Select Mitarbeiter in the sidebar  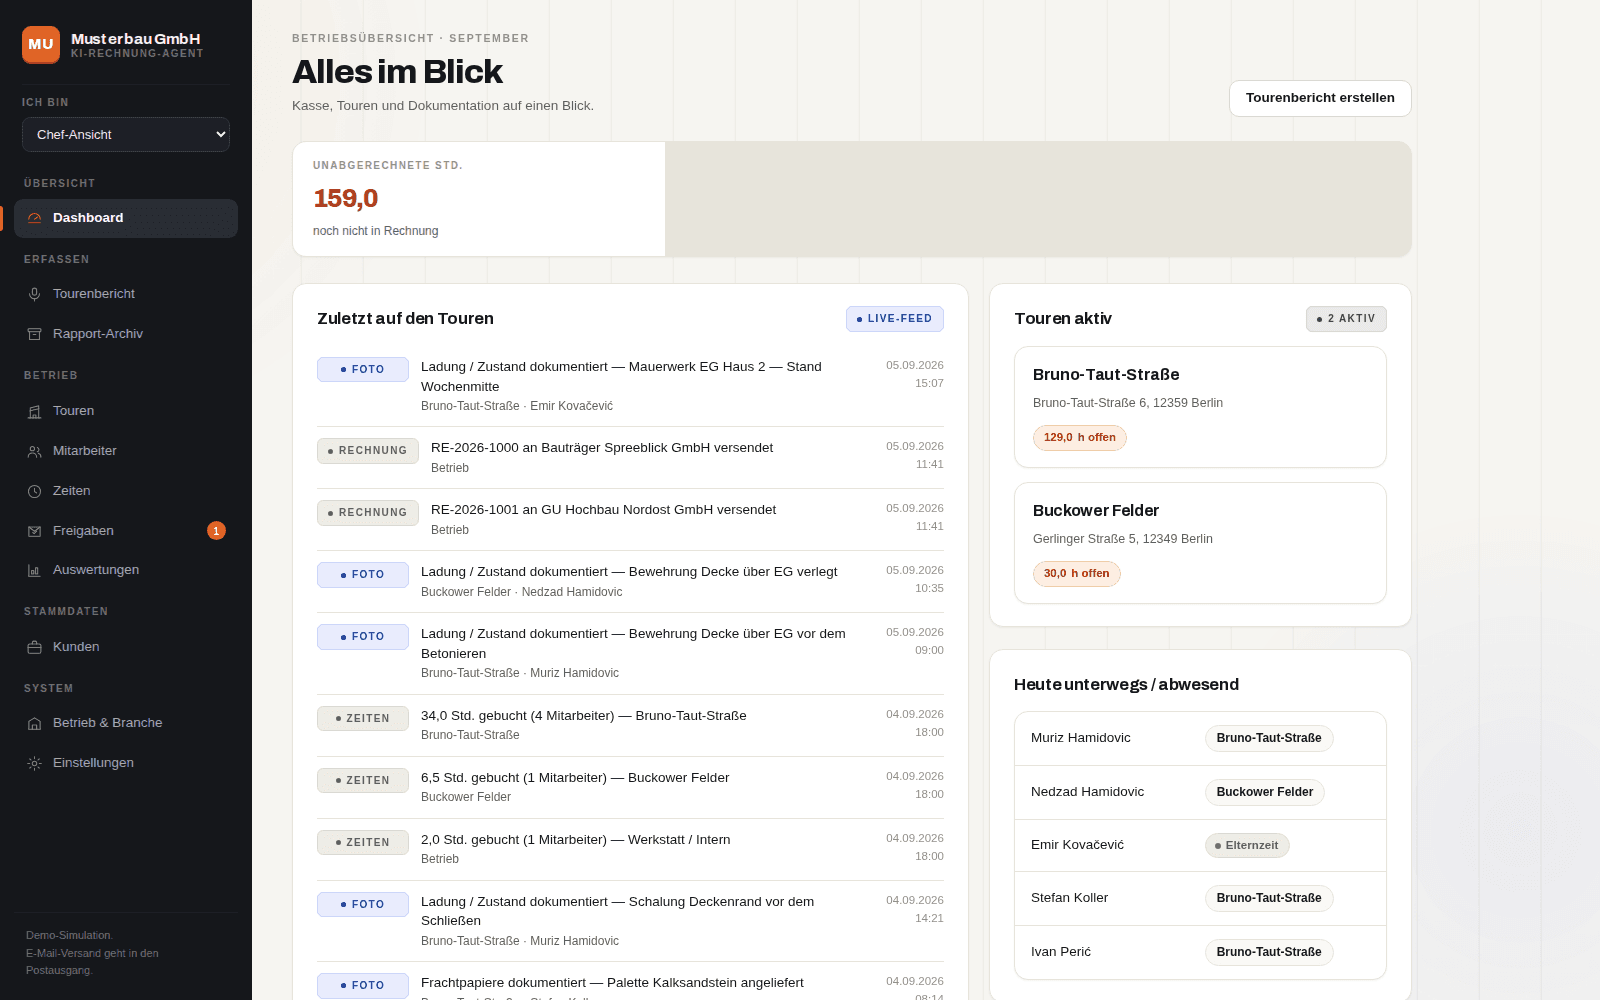[x=126, y=451]
